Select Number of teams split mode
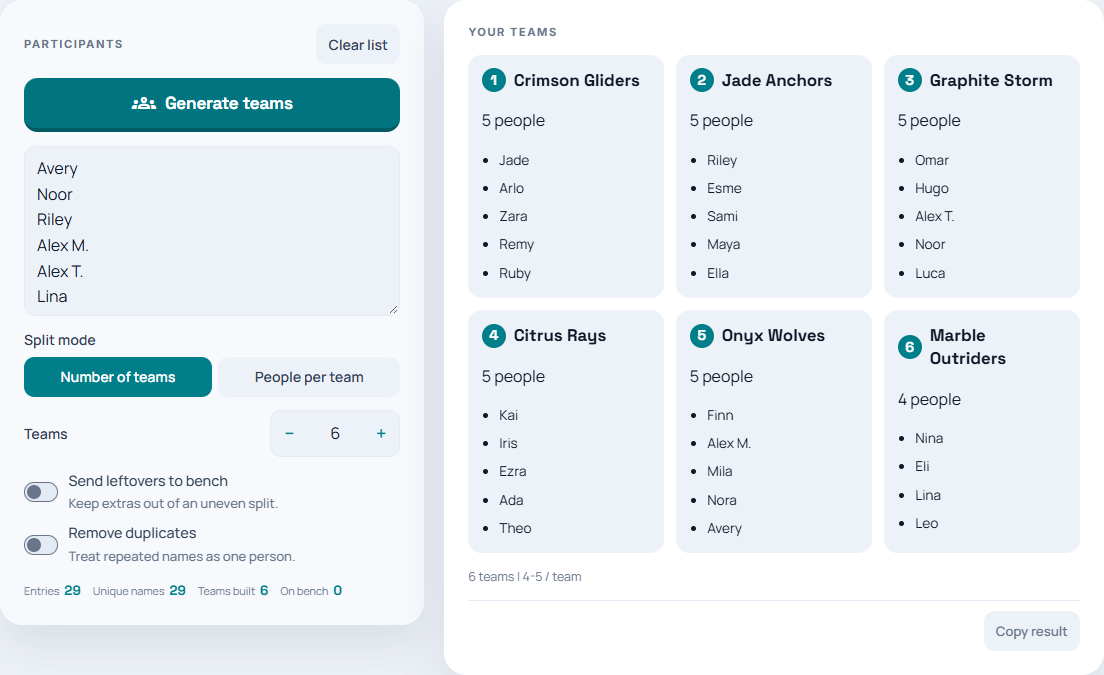 click(x=118, y=377)
